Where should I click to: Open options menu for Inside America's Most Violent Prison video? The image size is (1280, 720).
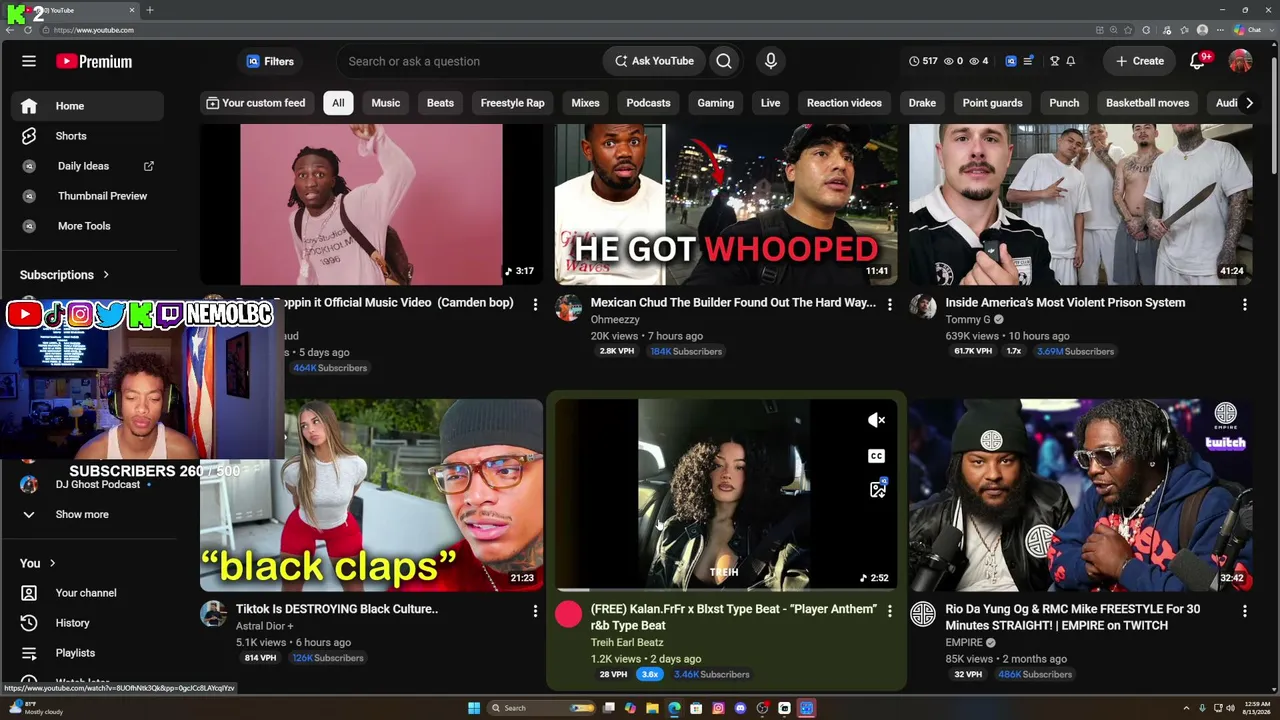tap(1245, 304)
